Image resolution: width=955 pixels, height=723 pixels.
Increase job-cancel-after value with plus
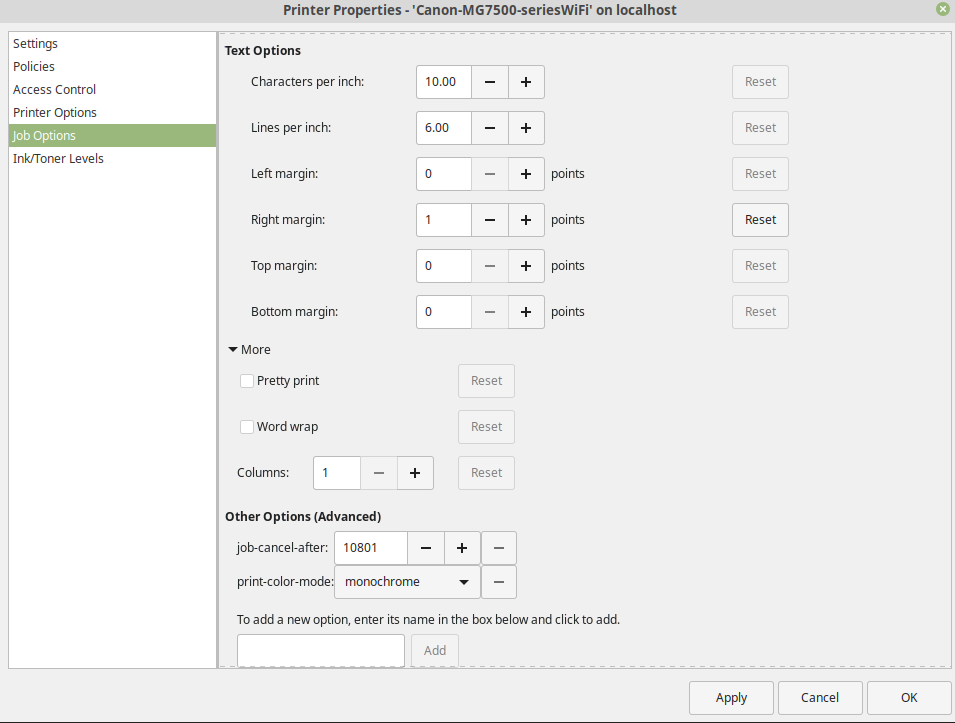(x=462, y=548)
